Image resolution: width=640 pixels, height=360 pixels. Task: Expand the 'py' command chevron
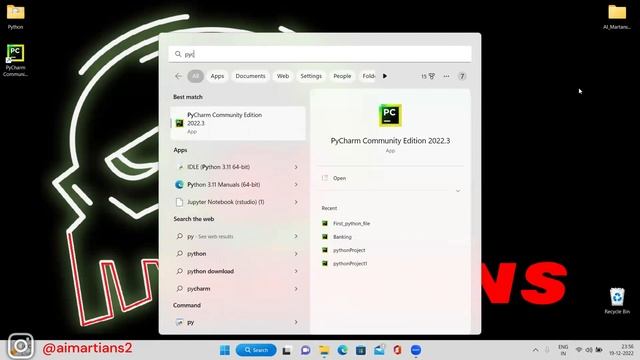pyautogui.click(x=296, y=322)
